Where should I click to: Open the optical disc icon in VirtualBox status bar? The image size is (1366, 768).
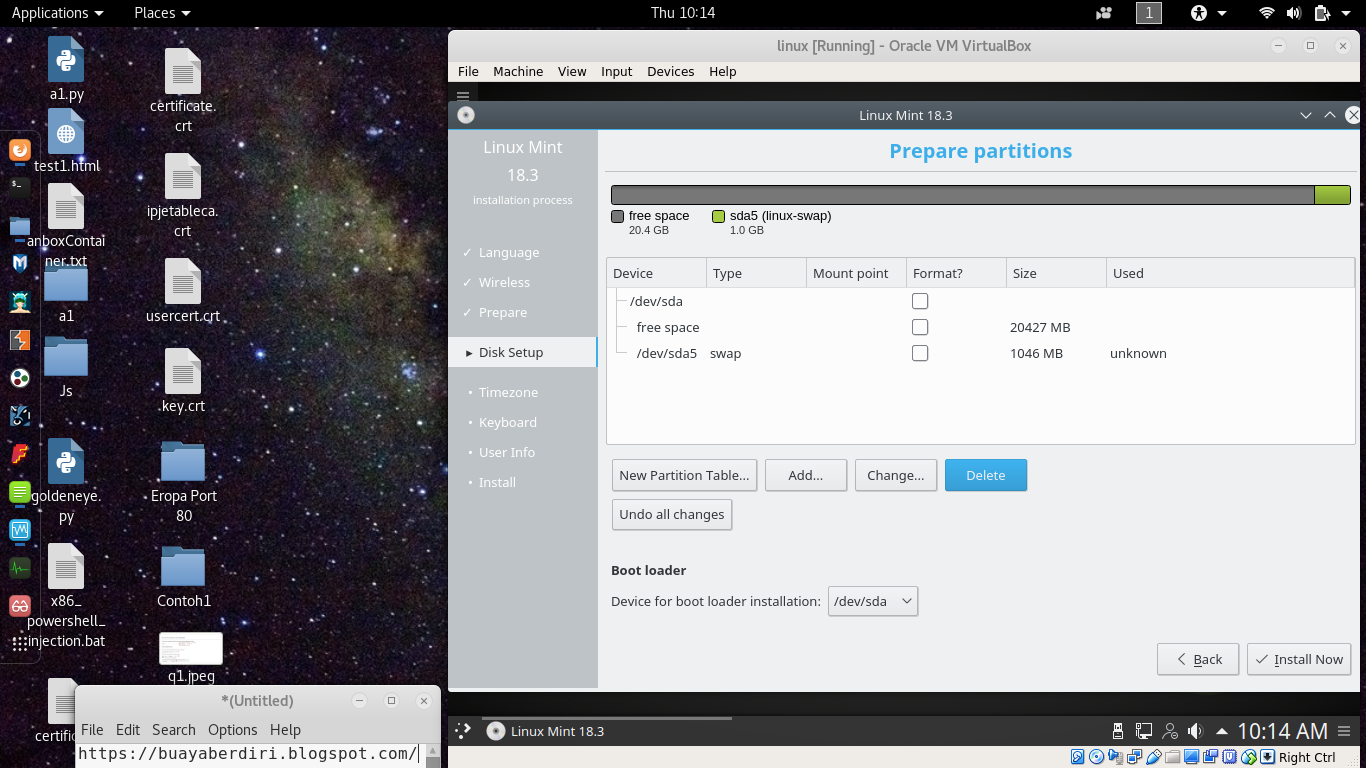pyautogui.click(x=1096, y=757)
